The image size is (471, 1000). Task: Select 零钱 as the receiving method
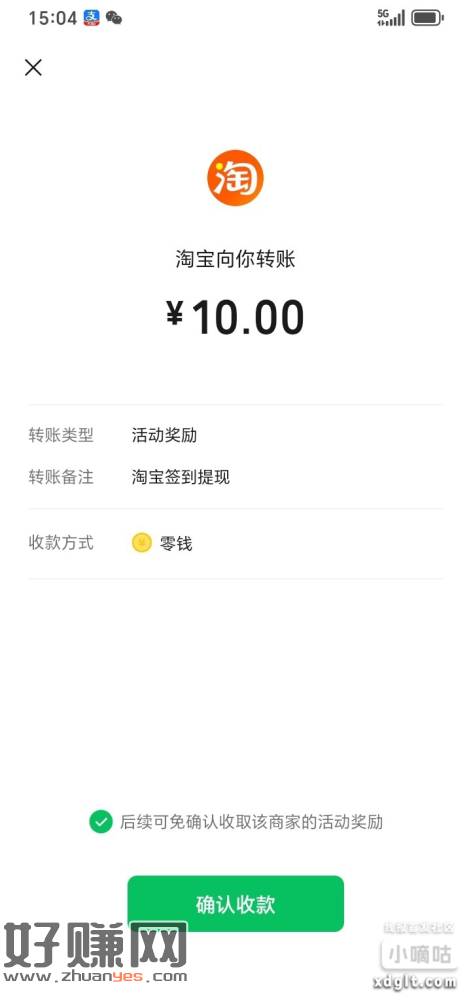click(176, 543)
